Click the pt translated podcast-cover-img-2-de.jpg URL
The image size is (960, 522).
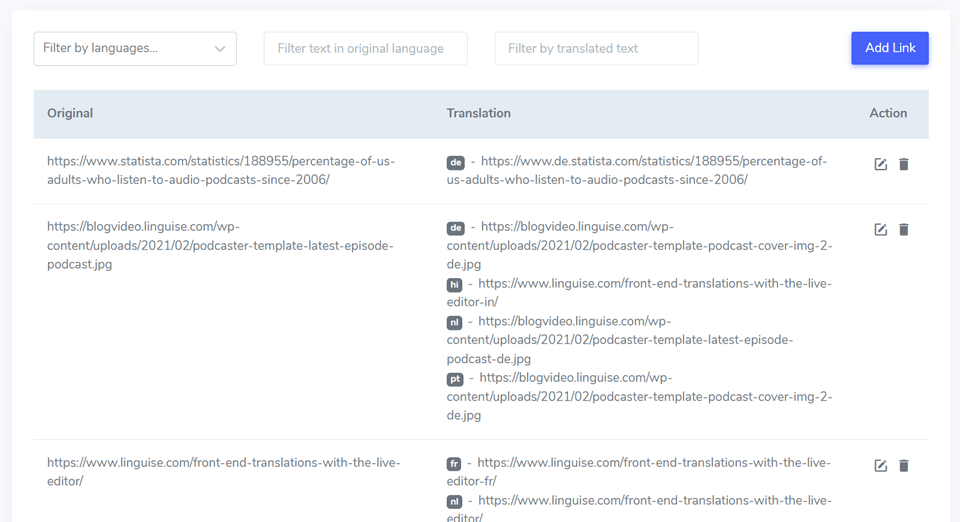point(639,397)
